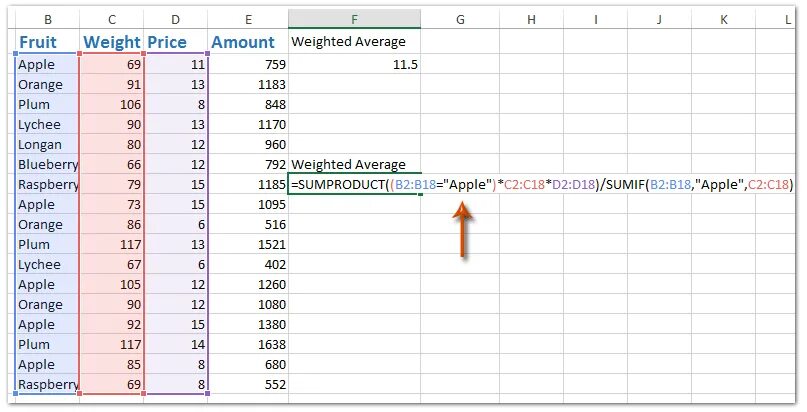Click the amount value 1260

coord(248,284)
